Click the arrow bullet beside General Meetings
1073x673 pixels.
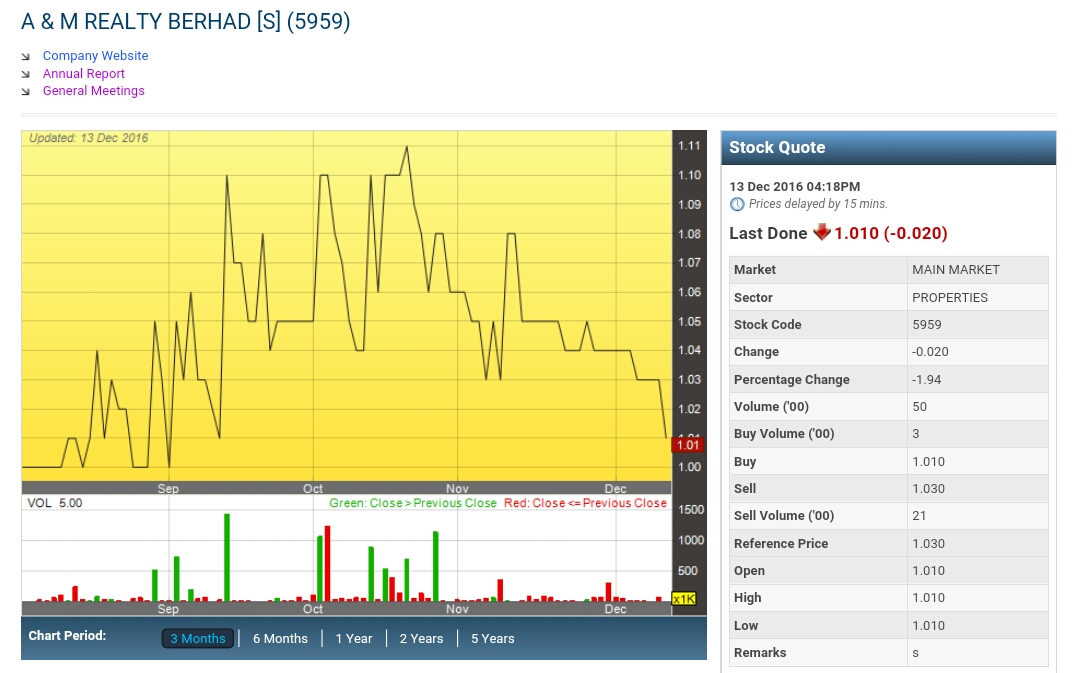click(26, 91)
